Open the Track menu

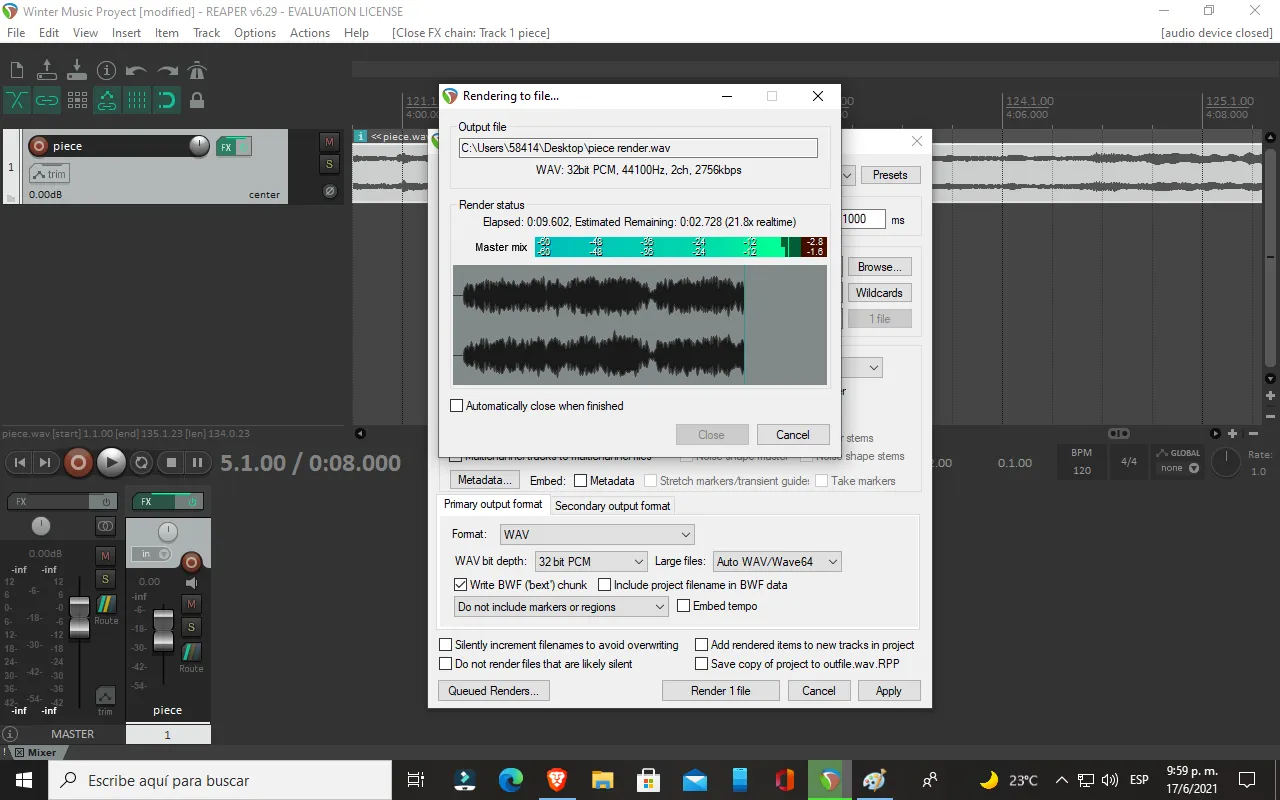[x=207, y=32]
